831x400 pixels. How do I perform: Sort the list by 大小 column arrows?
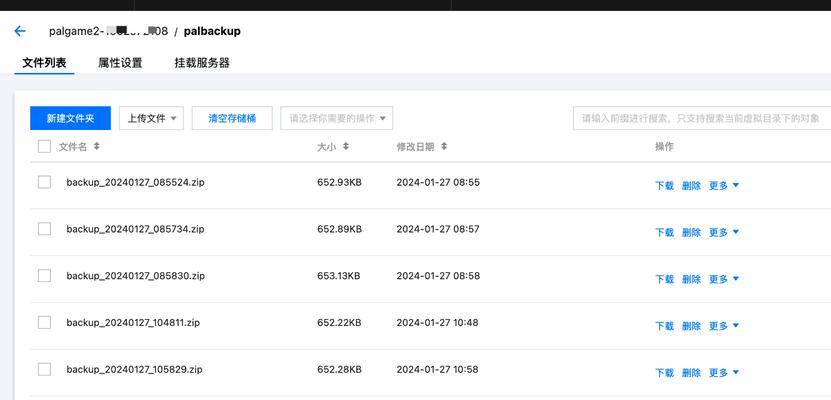pyautogui.click(x=346, y=146)
